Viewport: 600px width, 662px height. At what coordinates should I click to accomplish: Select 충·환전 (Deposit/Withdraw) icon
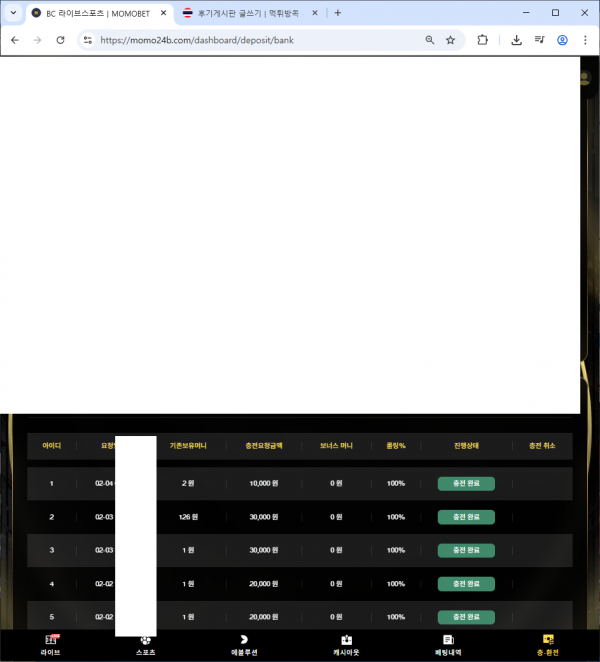coord(547,640)
